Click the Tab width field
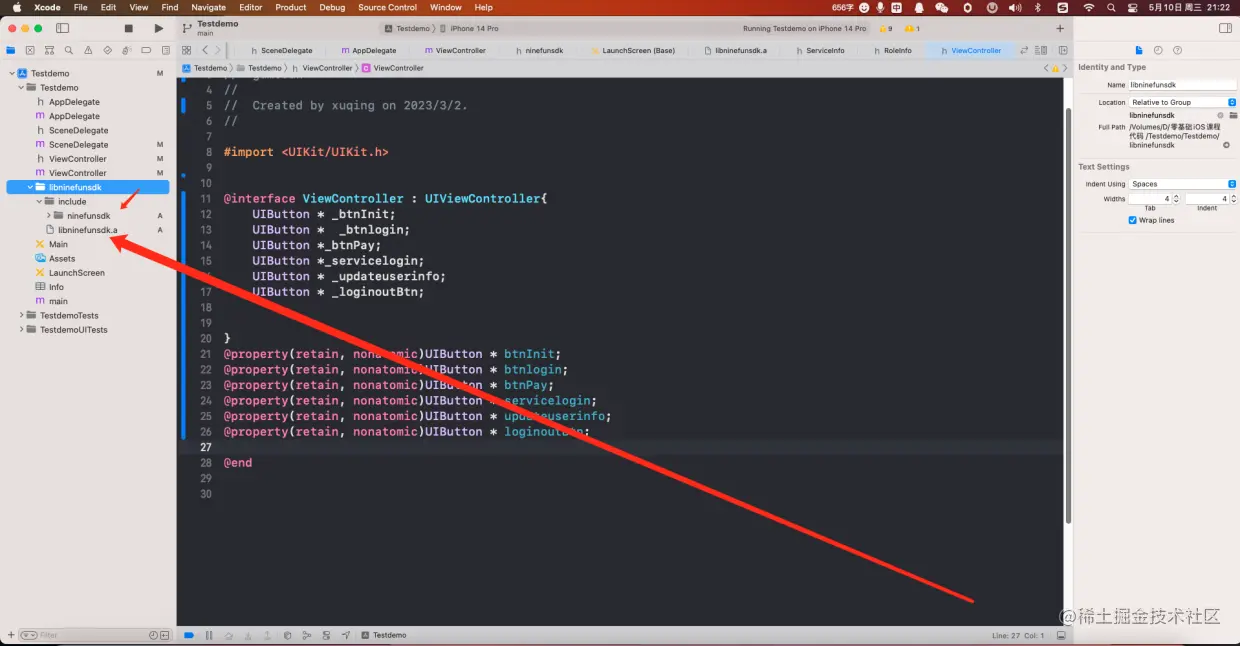 click(x=1149, y=199)
